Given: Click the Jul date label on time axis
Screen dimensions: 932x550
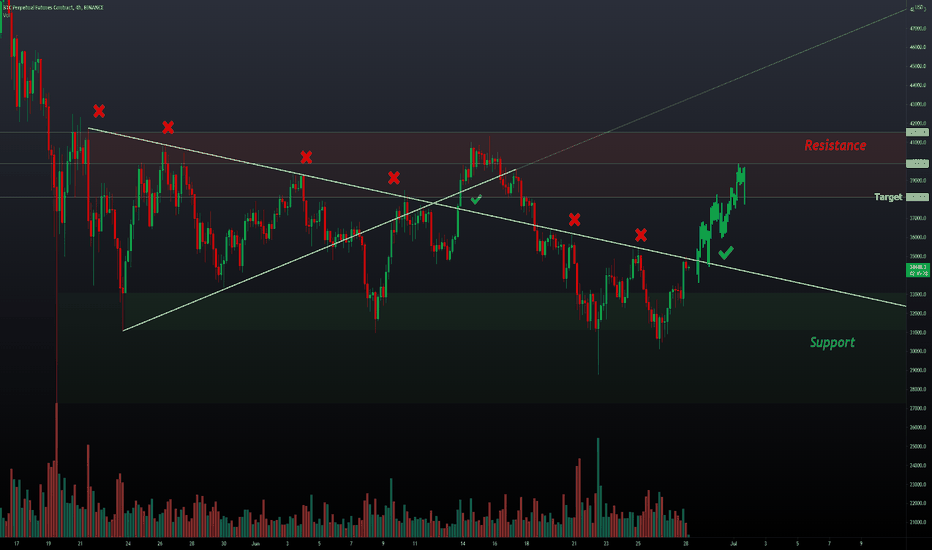Looking at the screenshot, I should (x=733, y=543).
